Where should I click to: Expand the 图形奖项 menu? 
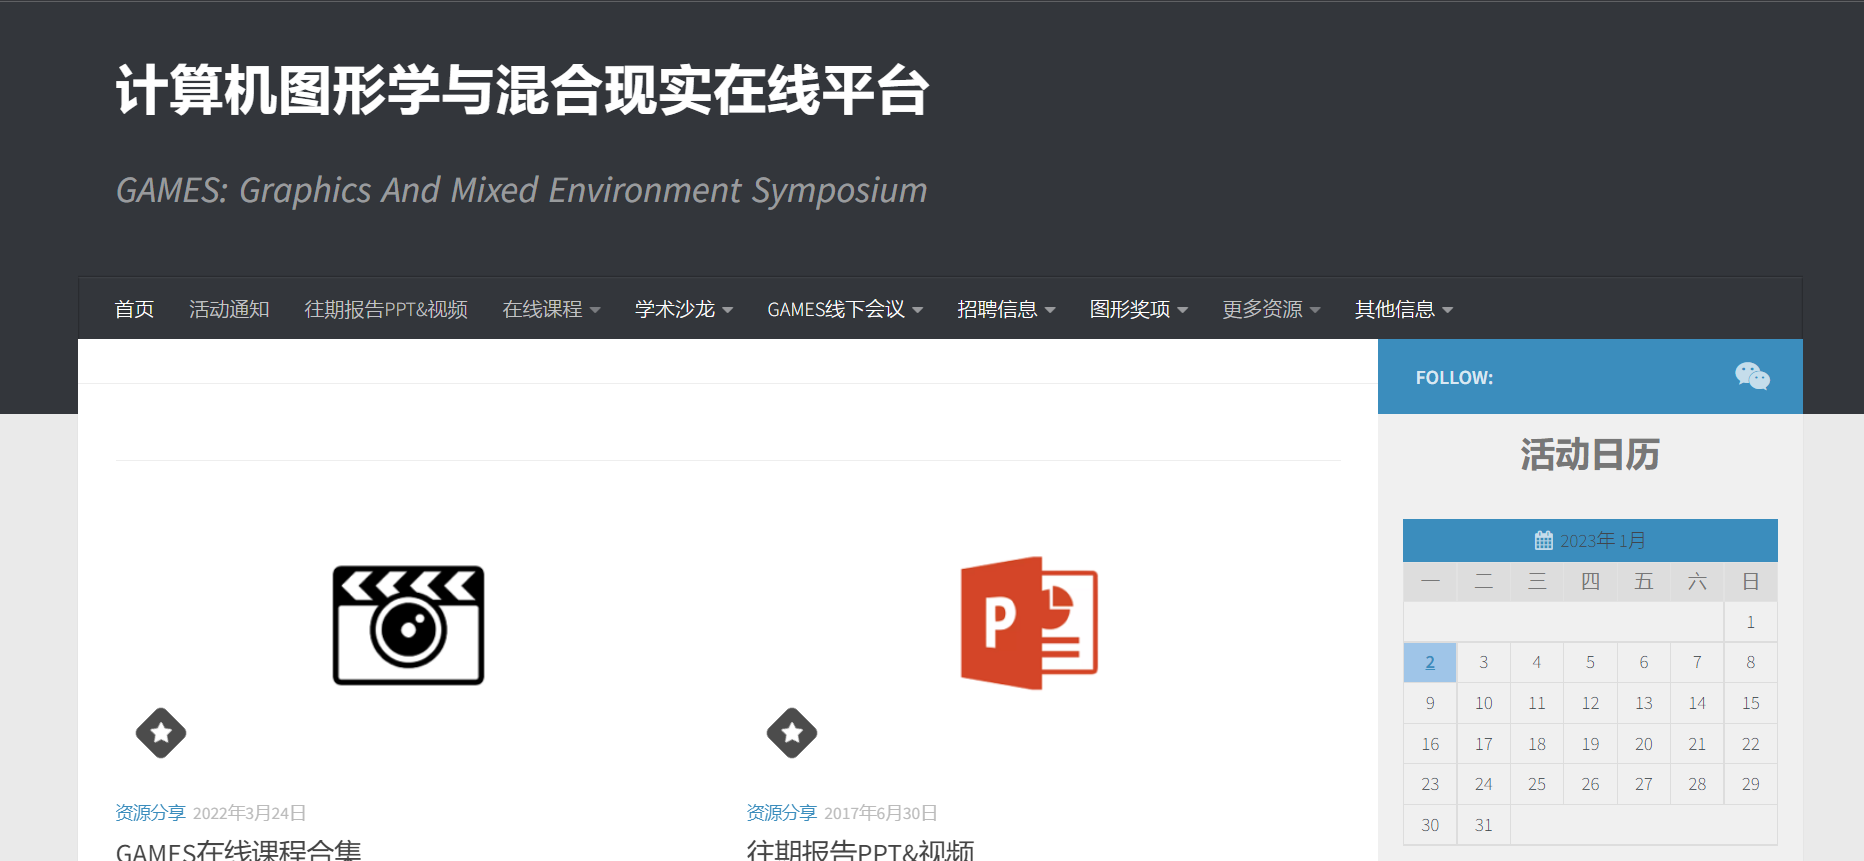pyautogui.click(x=1138, y=310)
